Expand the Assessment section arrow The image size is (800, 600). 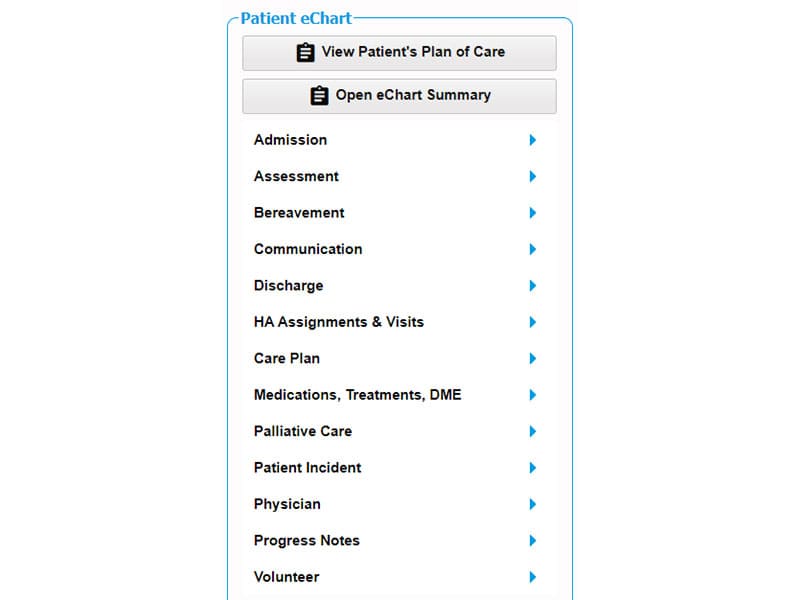(x=532, y=176)
